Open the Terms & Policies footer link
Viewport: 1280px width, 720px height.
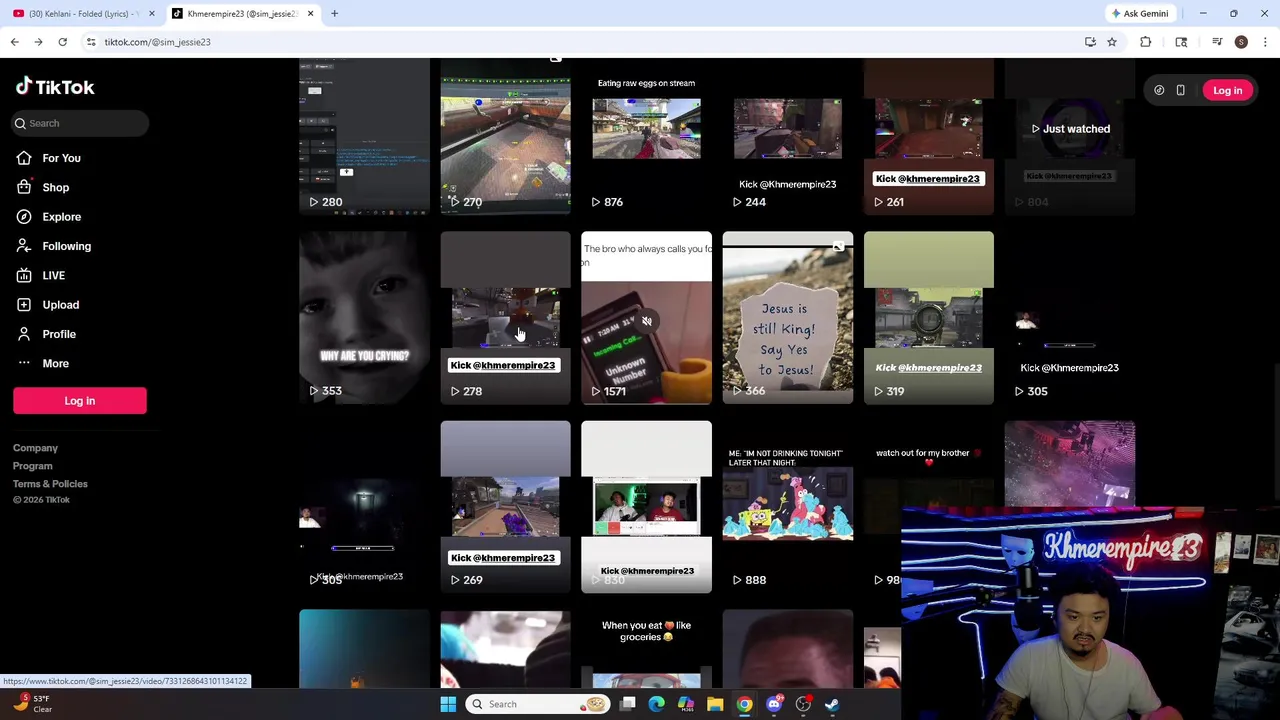[50, 484]
